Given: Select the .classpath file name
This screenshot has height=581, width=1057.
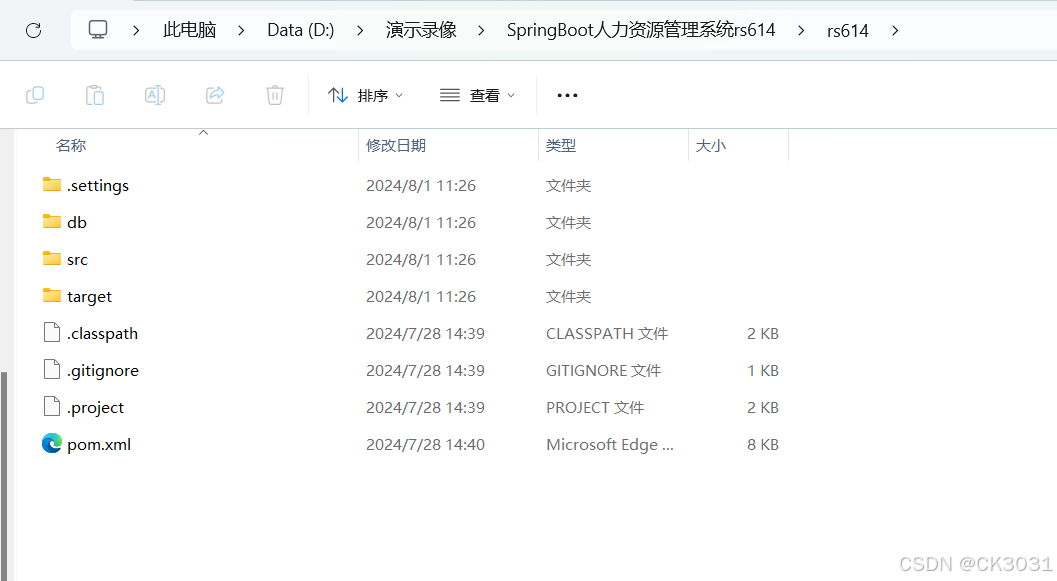Looking at the screenshot, I should pyautogui.click(x=102, y=334).
